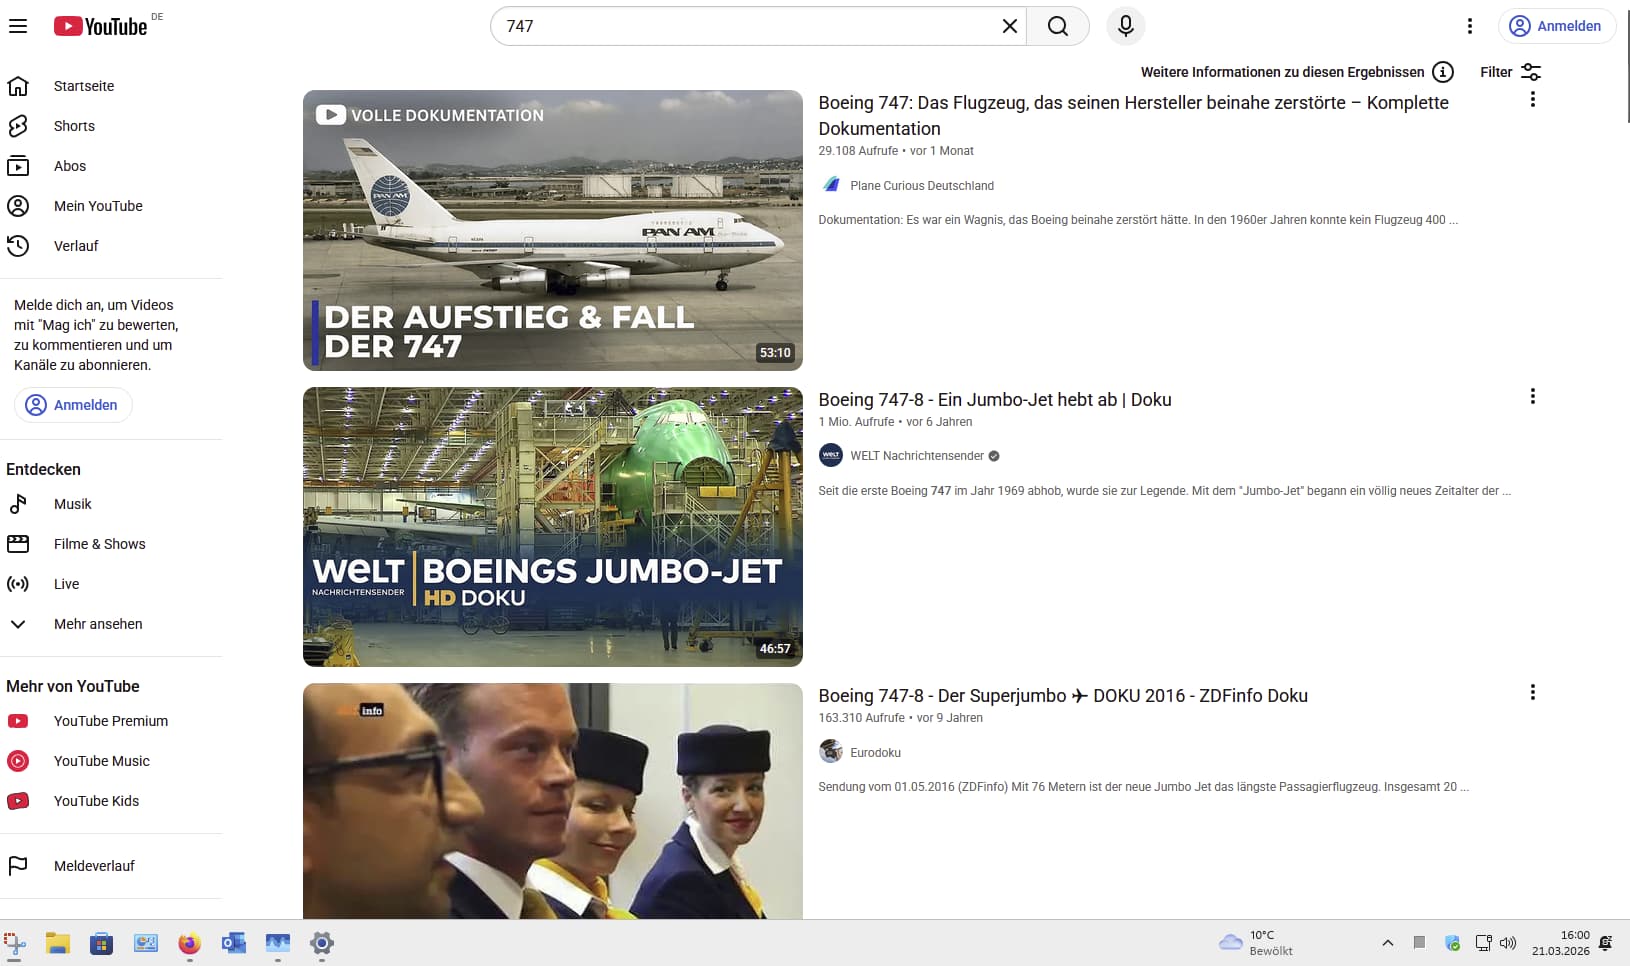Viewport: 1630px width, 966px height.
Task: Open the WELT Boeings Jumbo-Jet thumbnail
Action: coord(553,527)
